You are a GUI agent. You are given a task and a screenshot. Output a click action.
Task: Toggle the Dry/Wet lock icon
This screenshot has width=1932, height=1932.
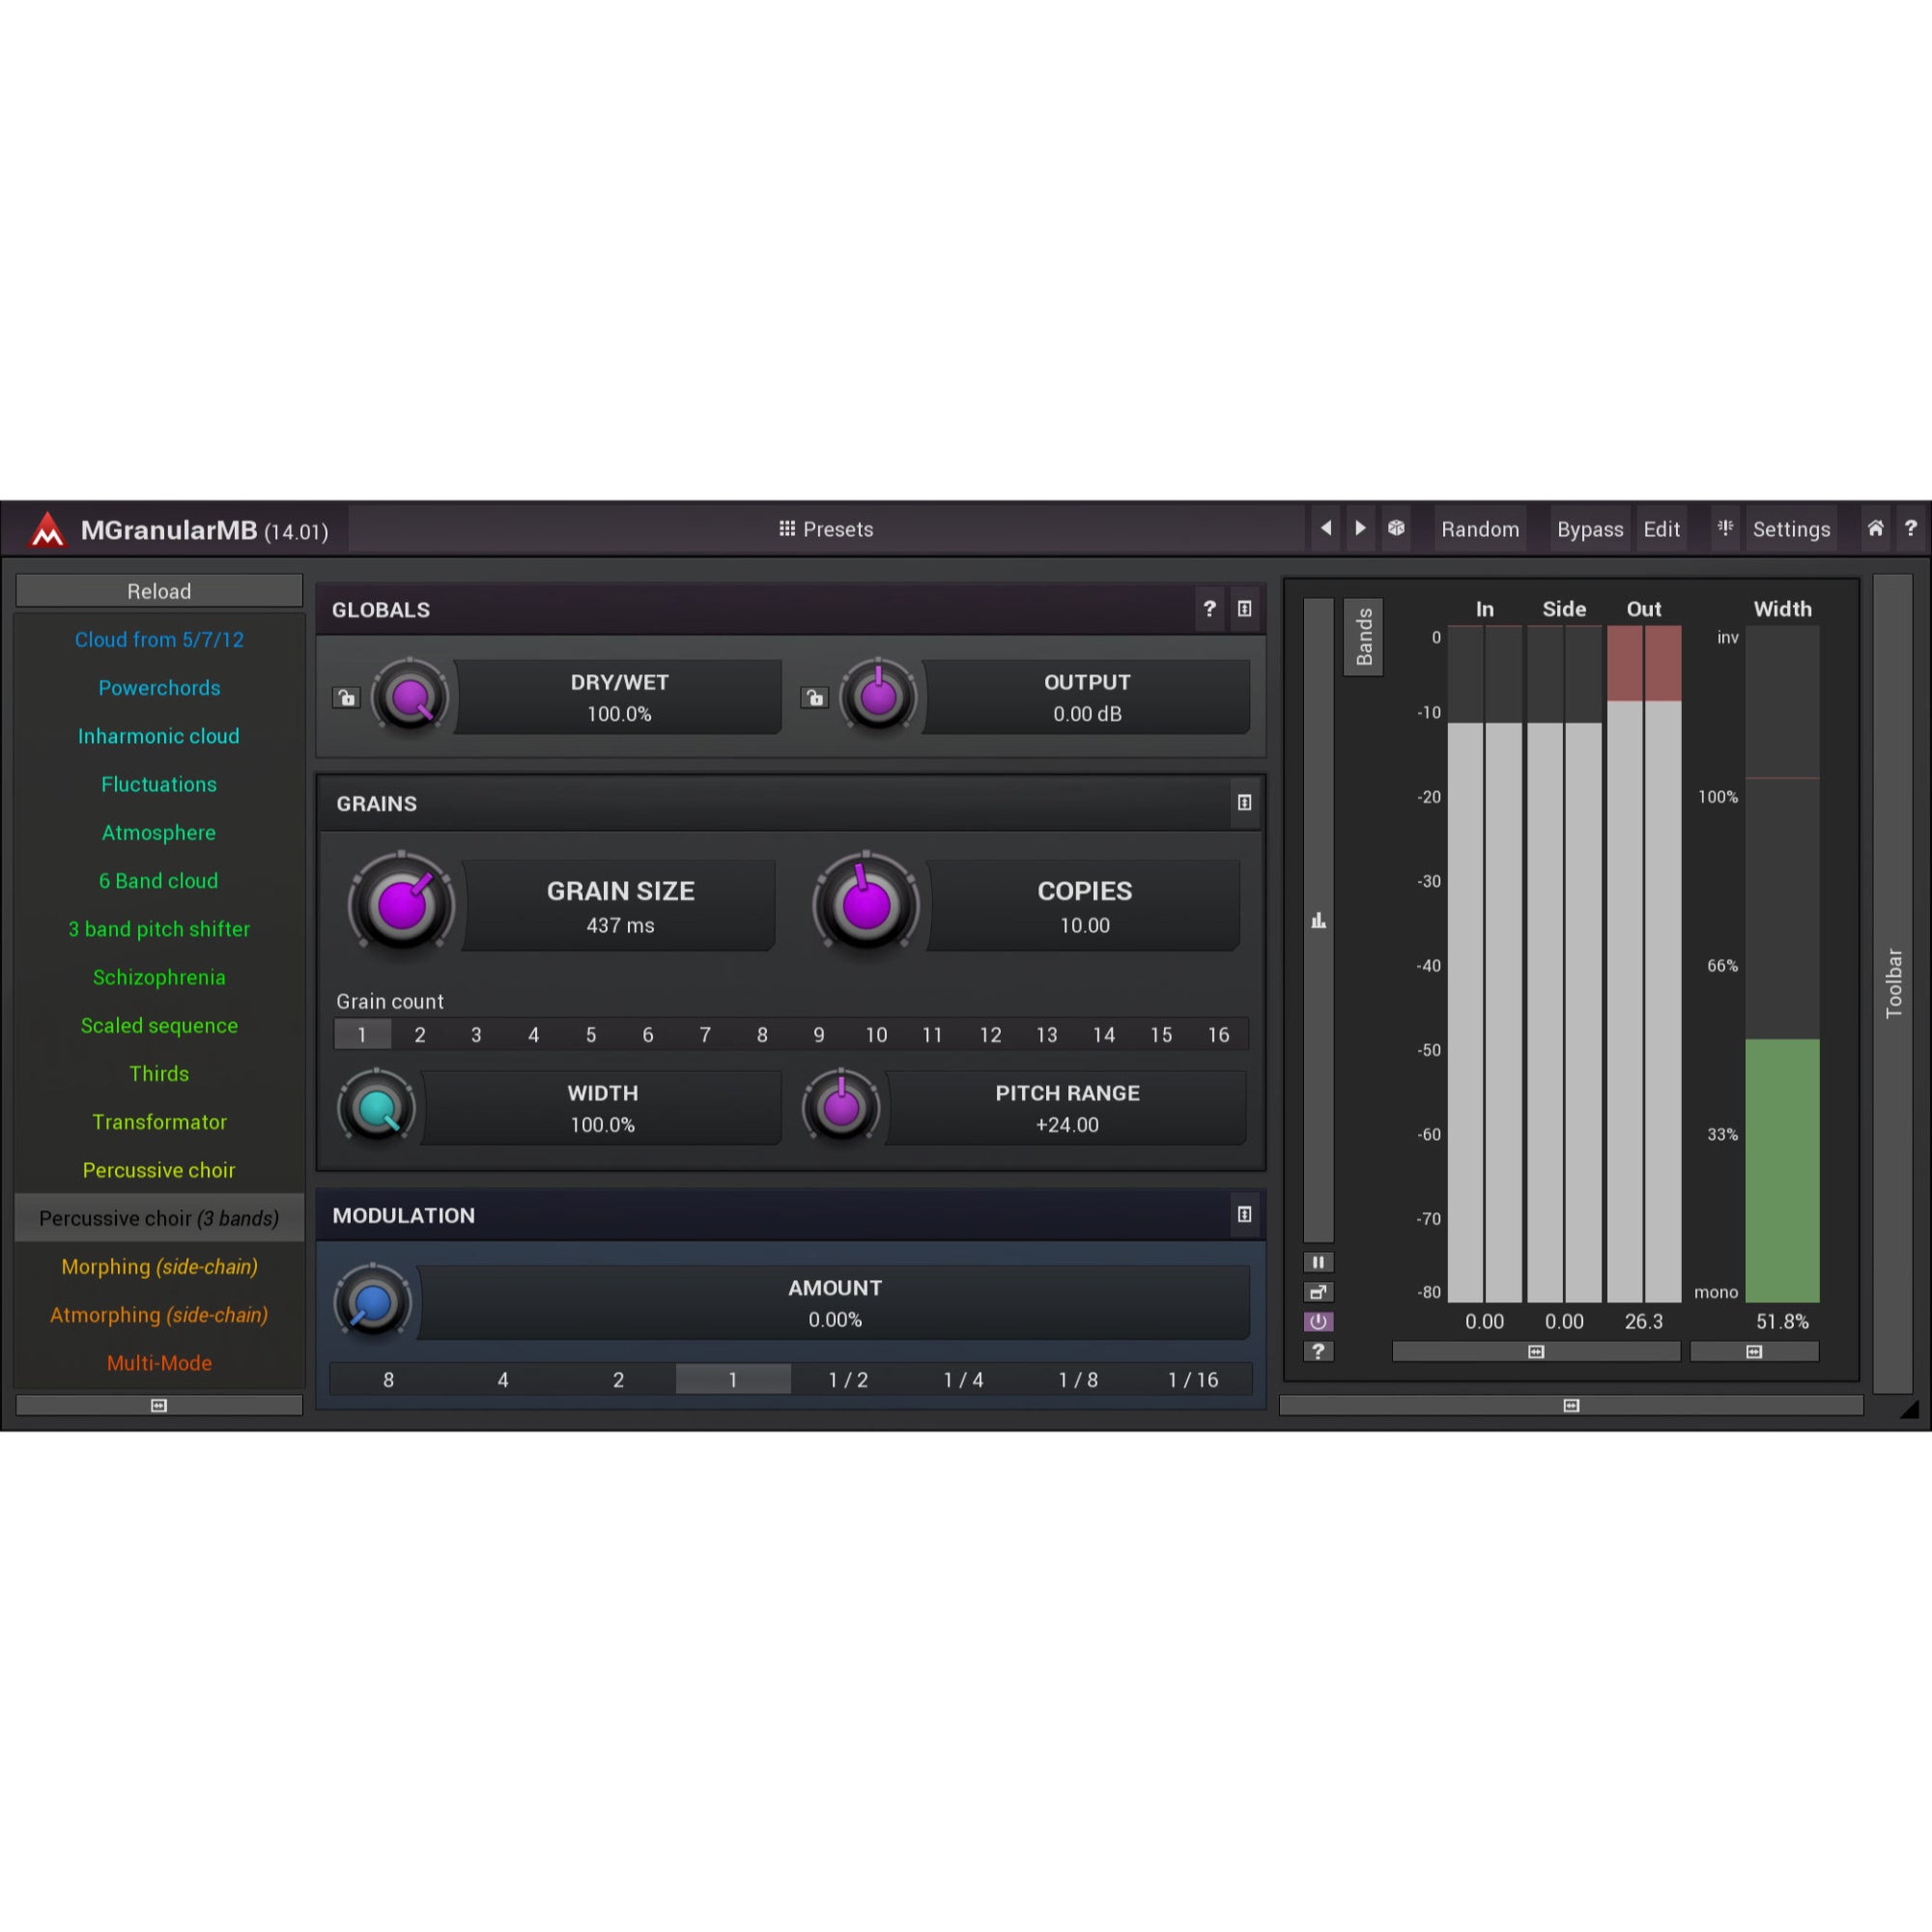click(346, 697)
